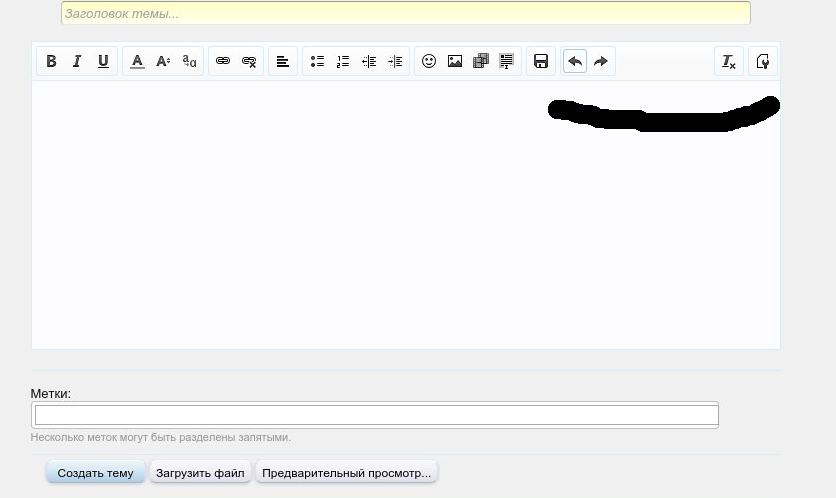
Task: Open Предварительный просмотр preview
Action: coord(347,473)
